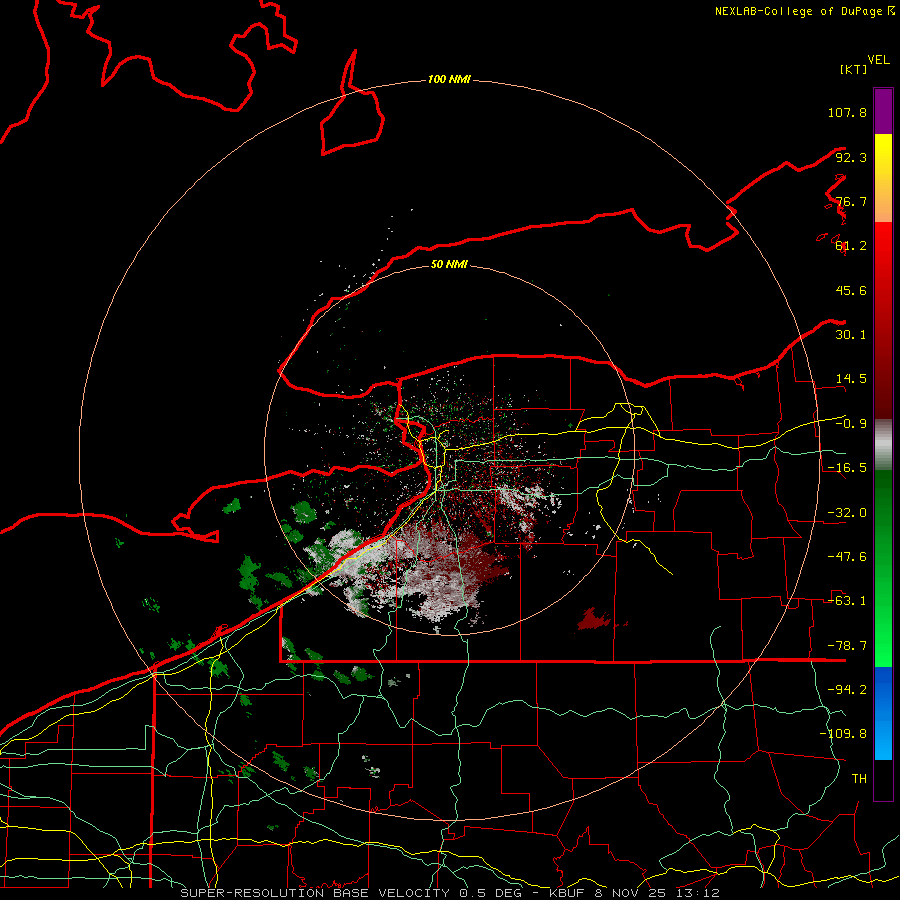Screen dimensions: 900x900
Task: Click the -78.7 velocity scale value
Action: coord(847,646)
